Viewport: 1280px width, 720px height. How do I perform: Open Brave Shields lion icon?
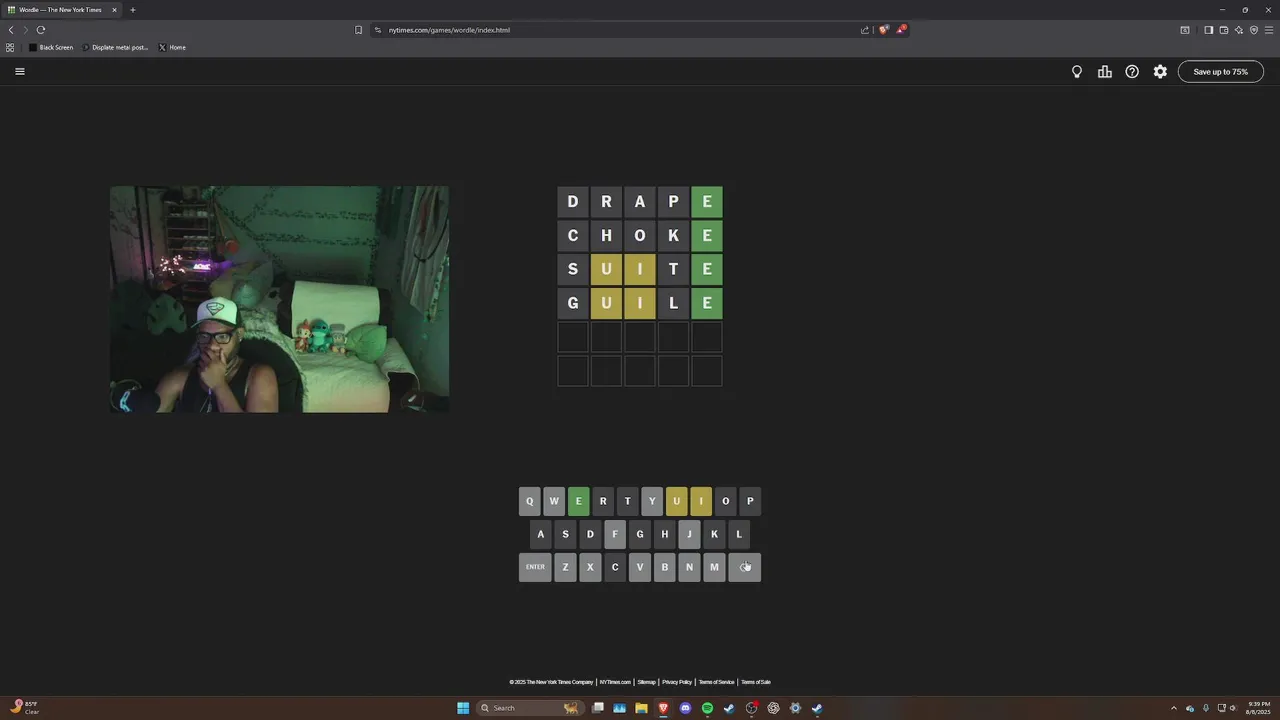pos(883,30)
